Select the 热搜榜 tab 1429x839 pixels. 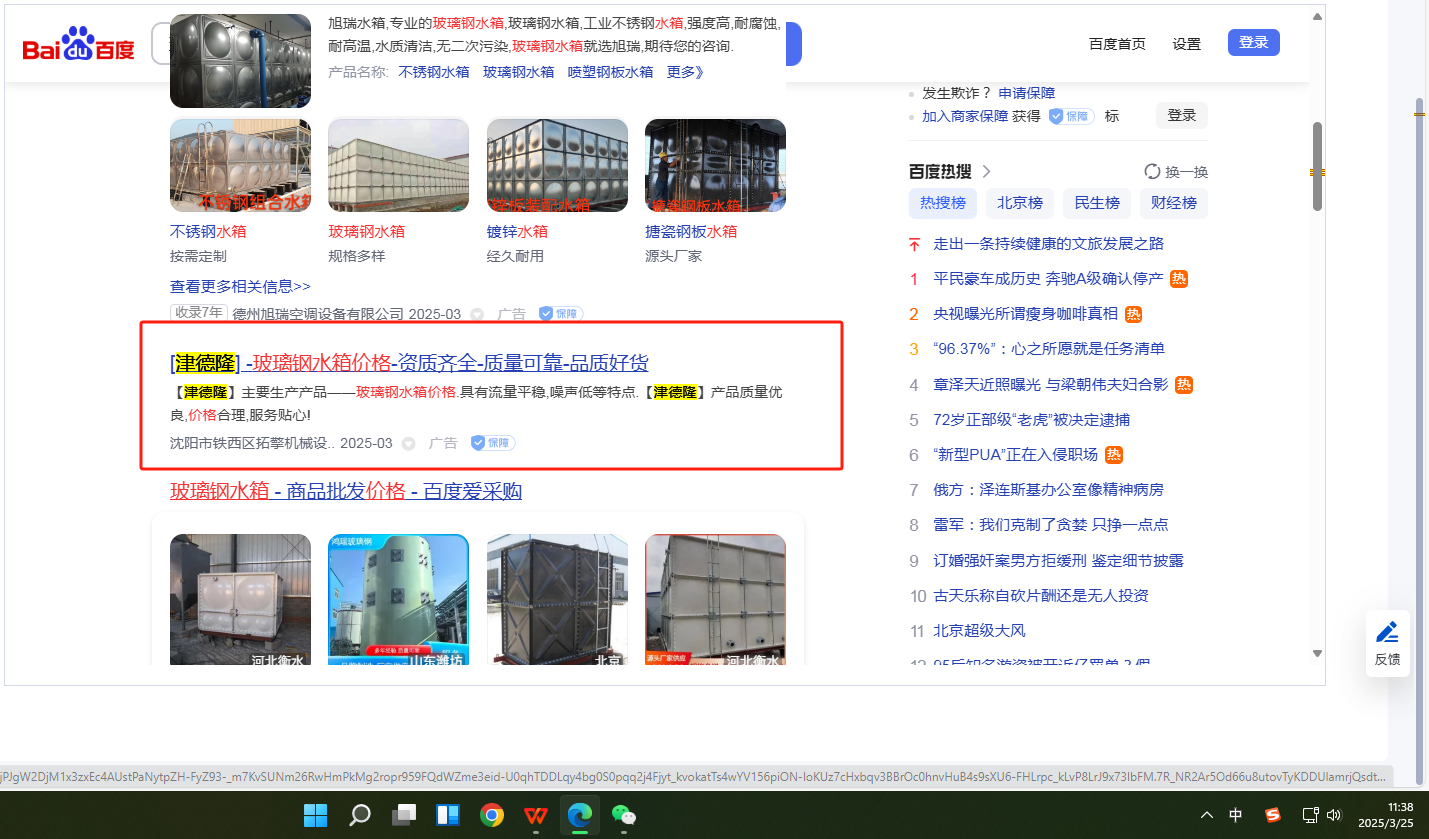943,203
